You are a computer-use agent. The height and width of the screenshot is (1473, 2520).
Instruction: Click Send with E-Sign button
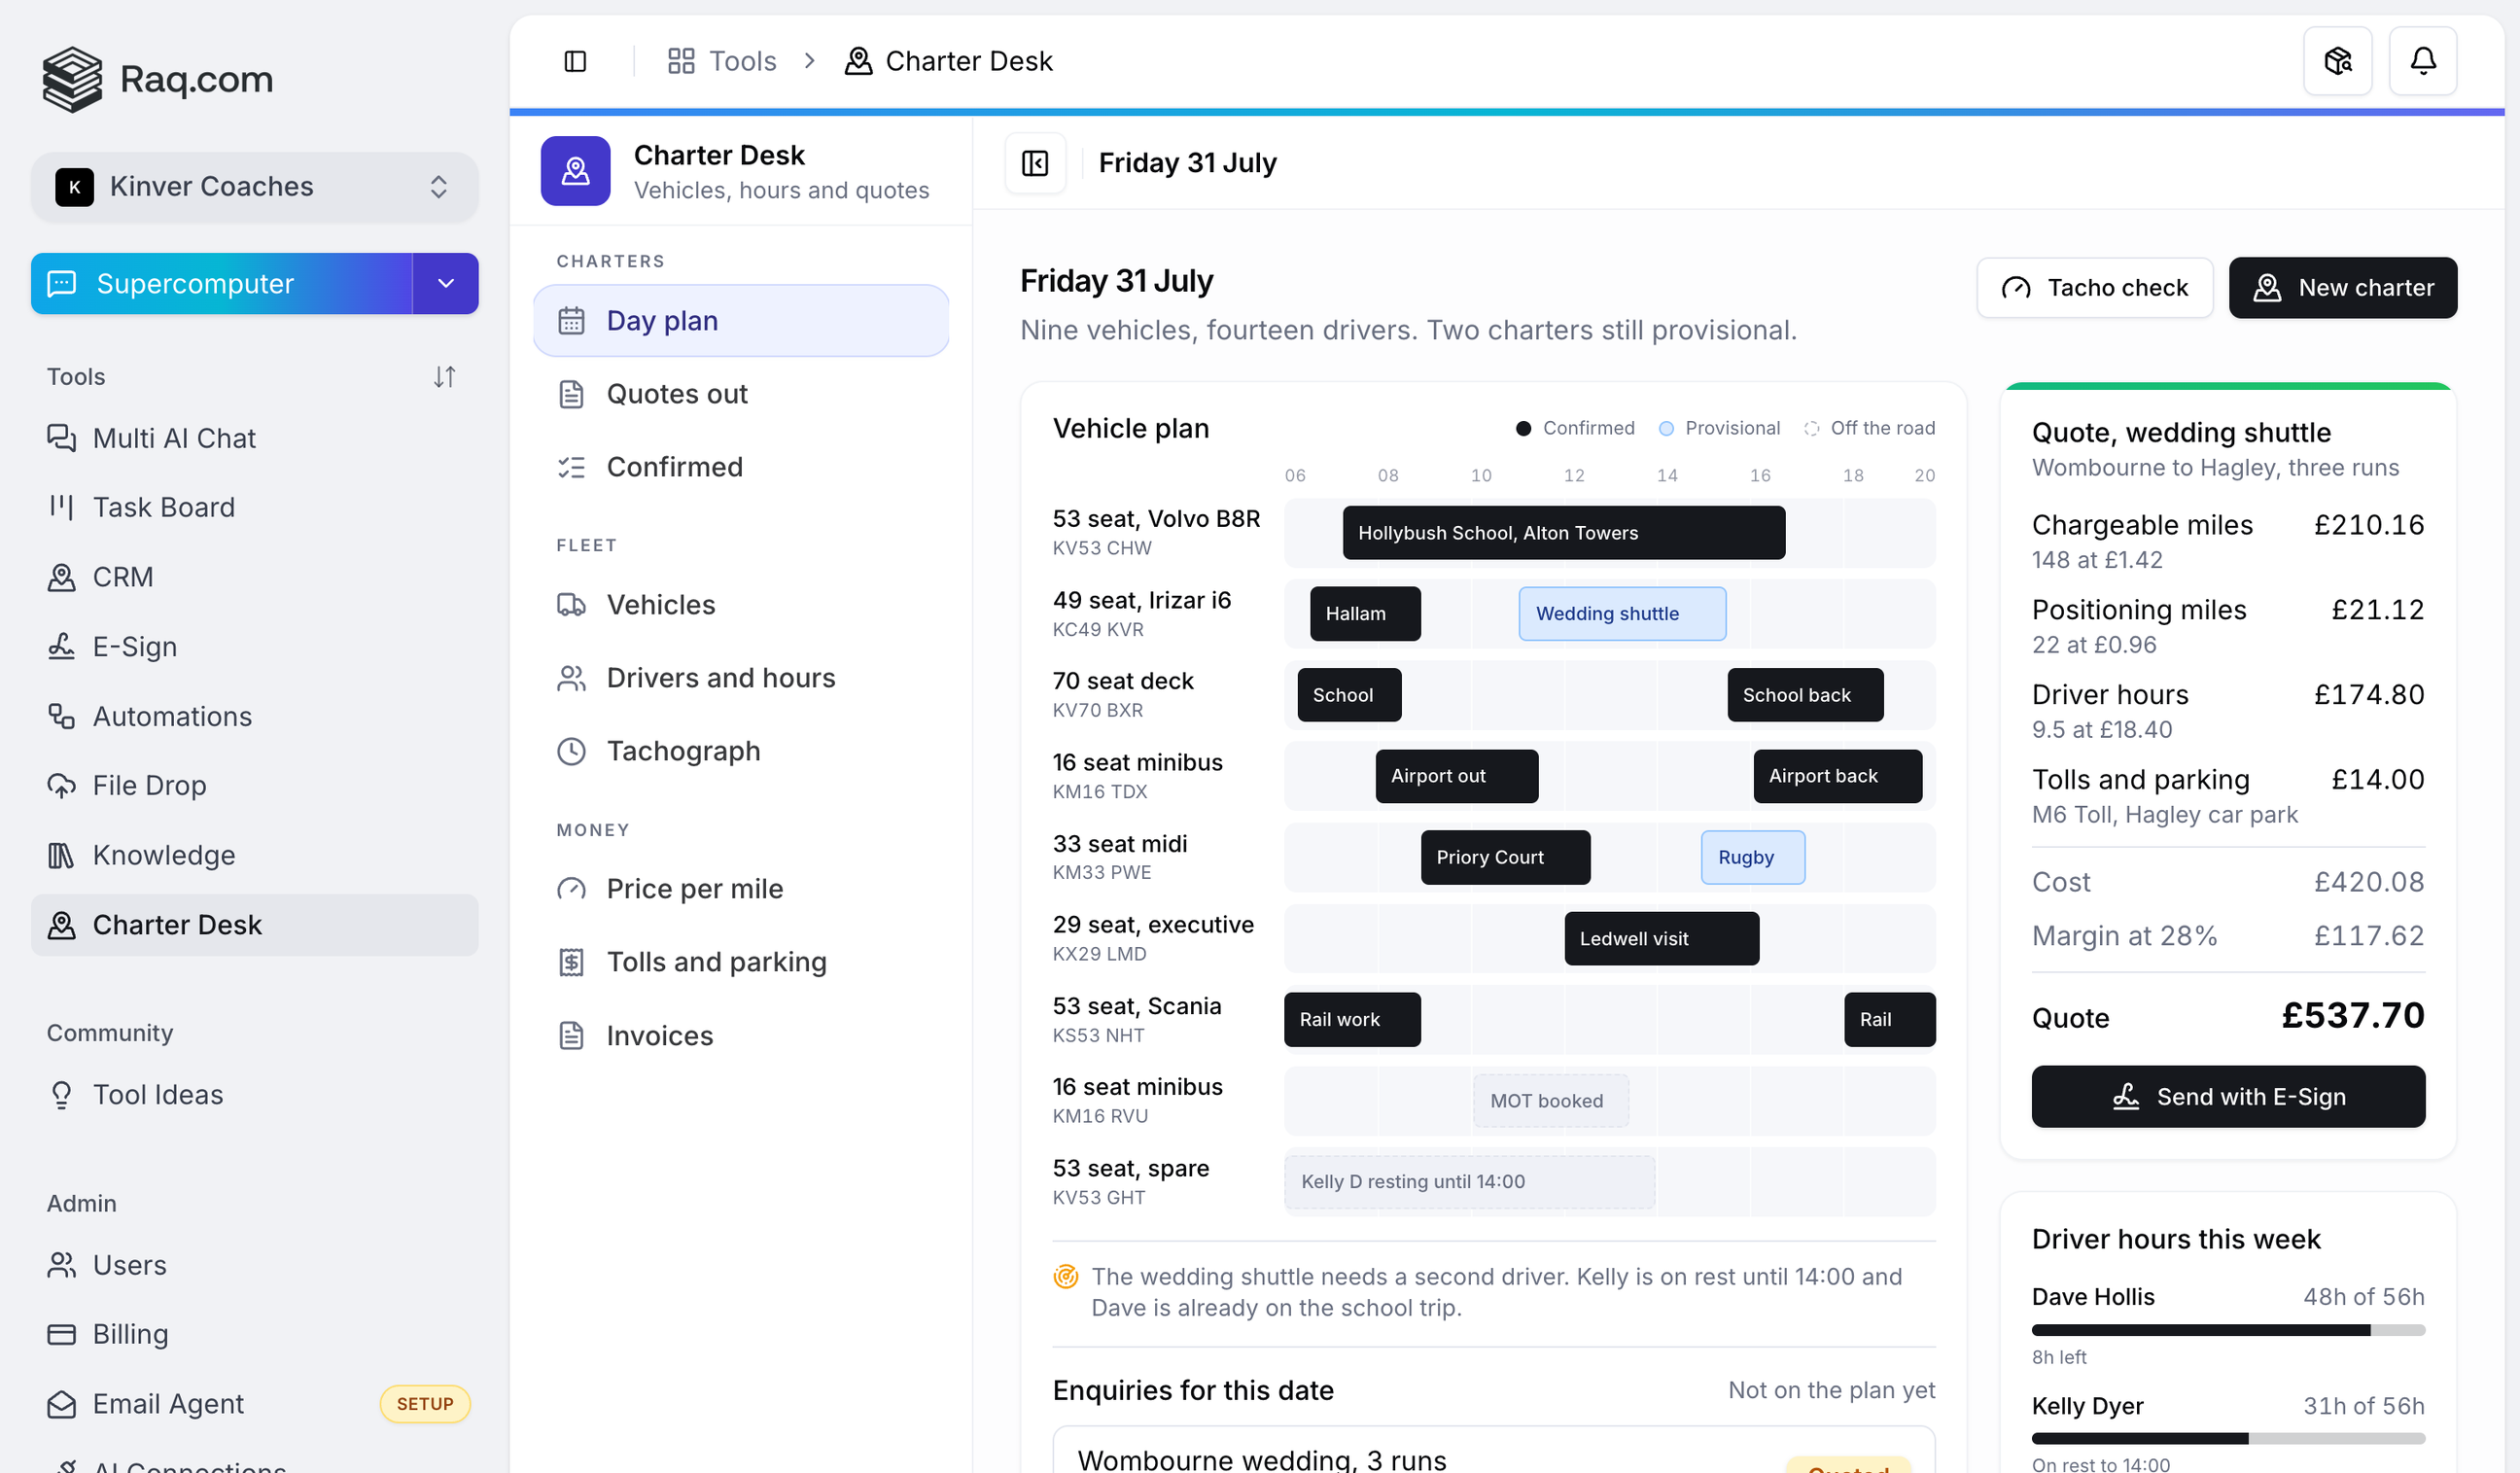coord(2227,1097)
